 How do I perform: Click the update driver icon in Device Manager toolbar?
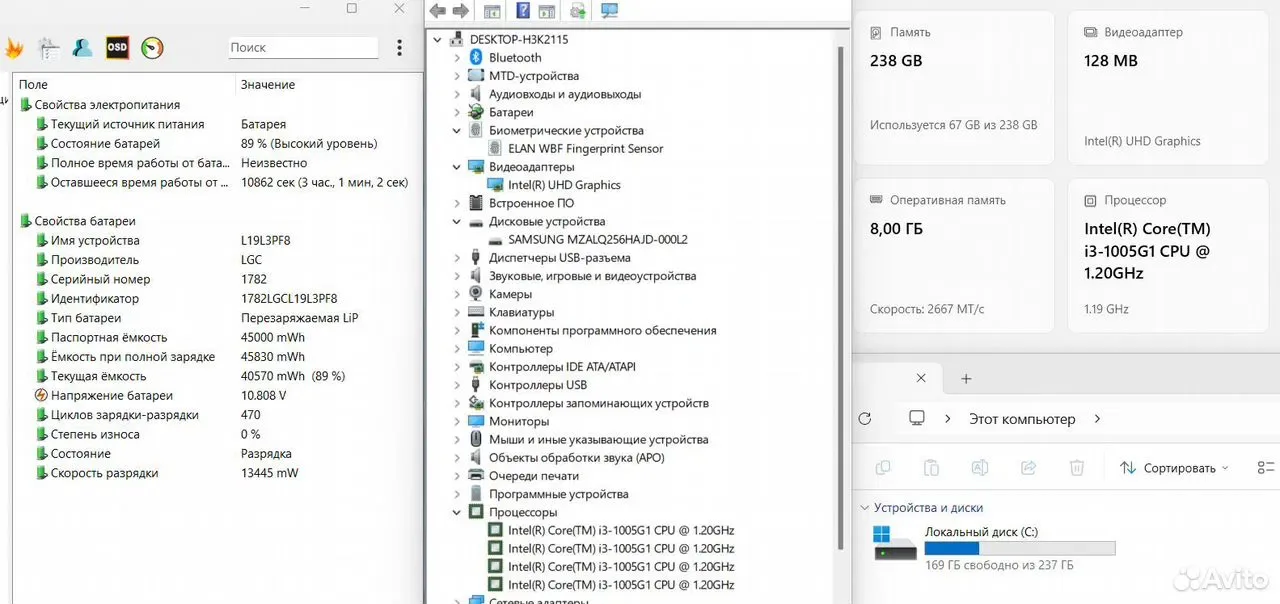[577, 11]
